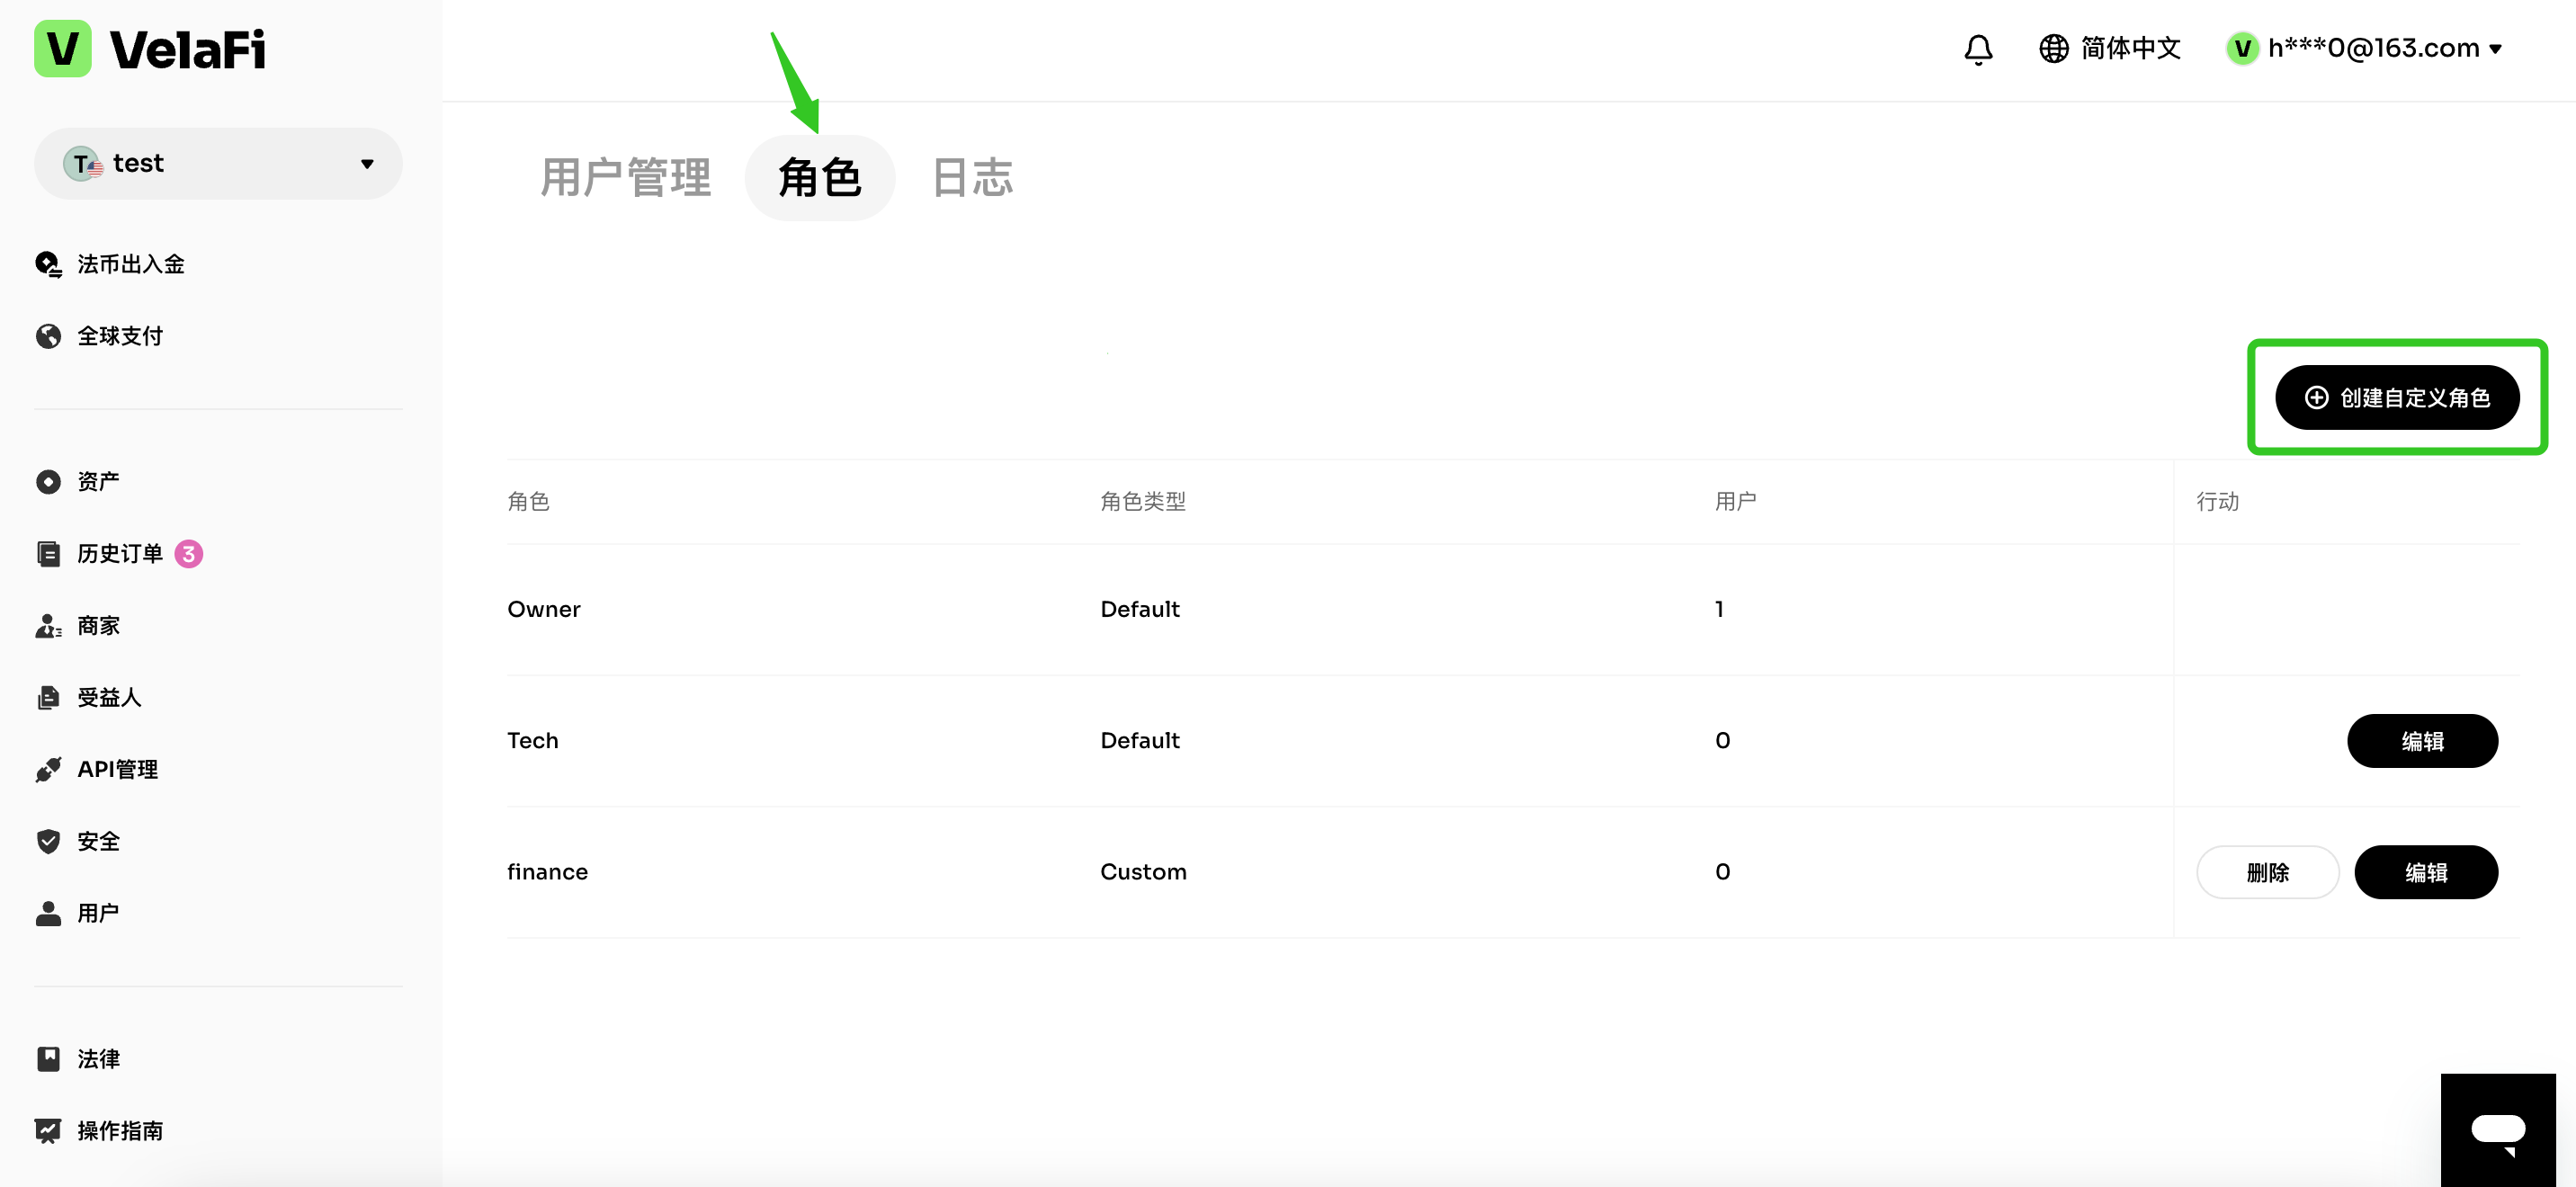Image resolution: width=2576 pixels, height=1187 pixels.
Task: Open 历史订单 with the 3 badge
Action: 119,553
